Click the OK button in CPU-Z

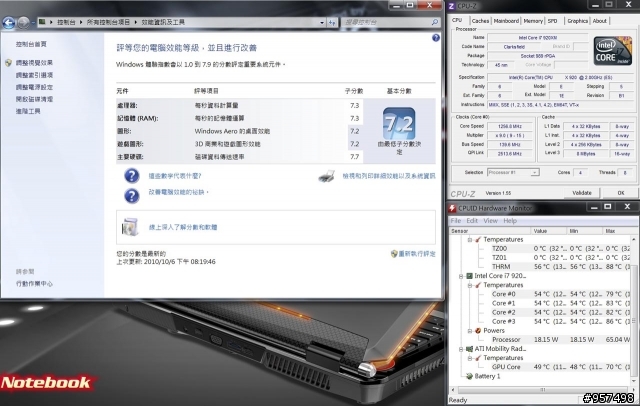tap(620, 193)
